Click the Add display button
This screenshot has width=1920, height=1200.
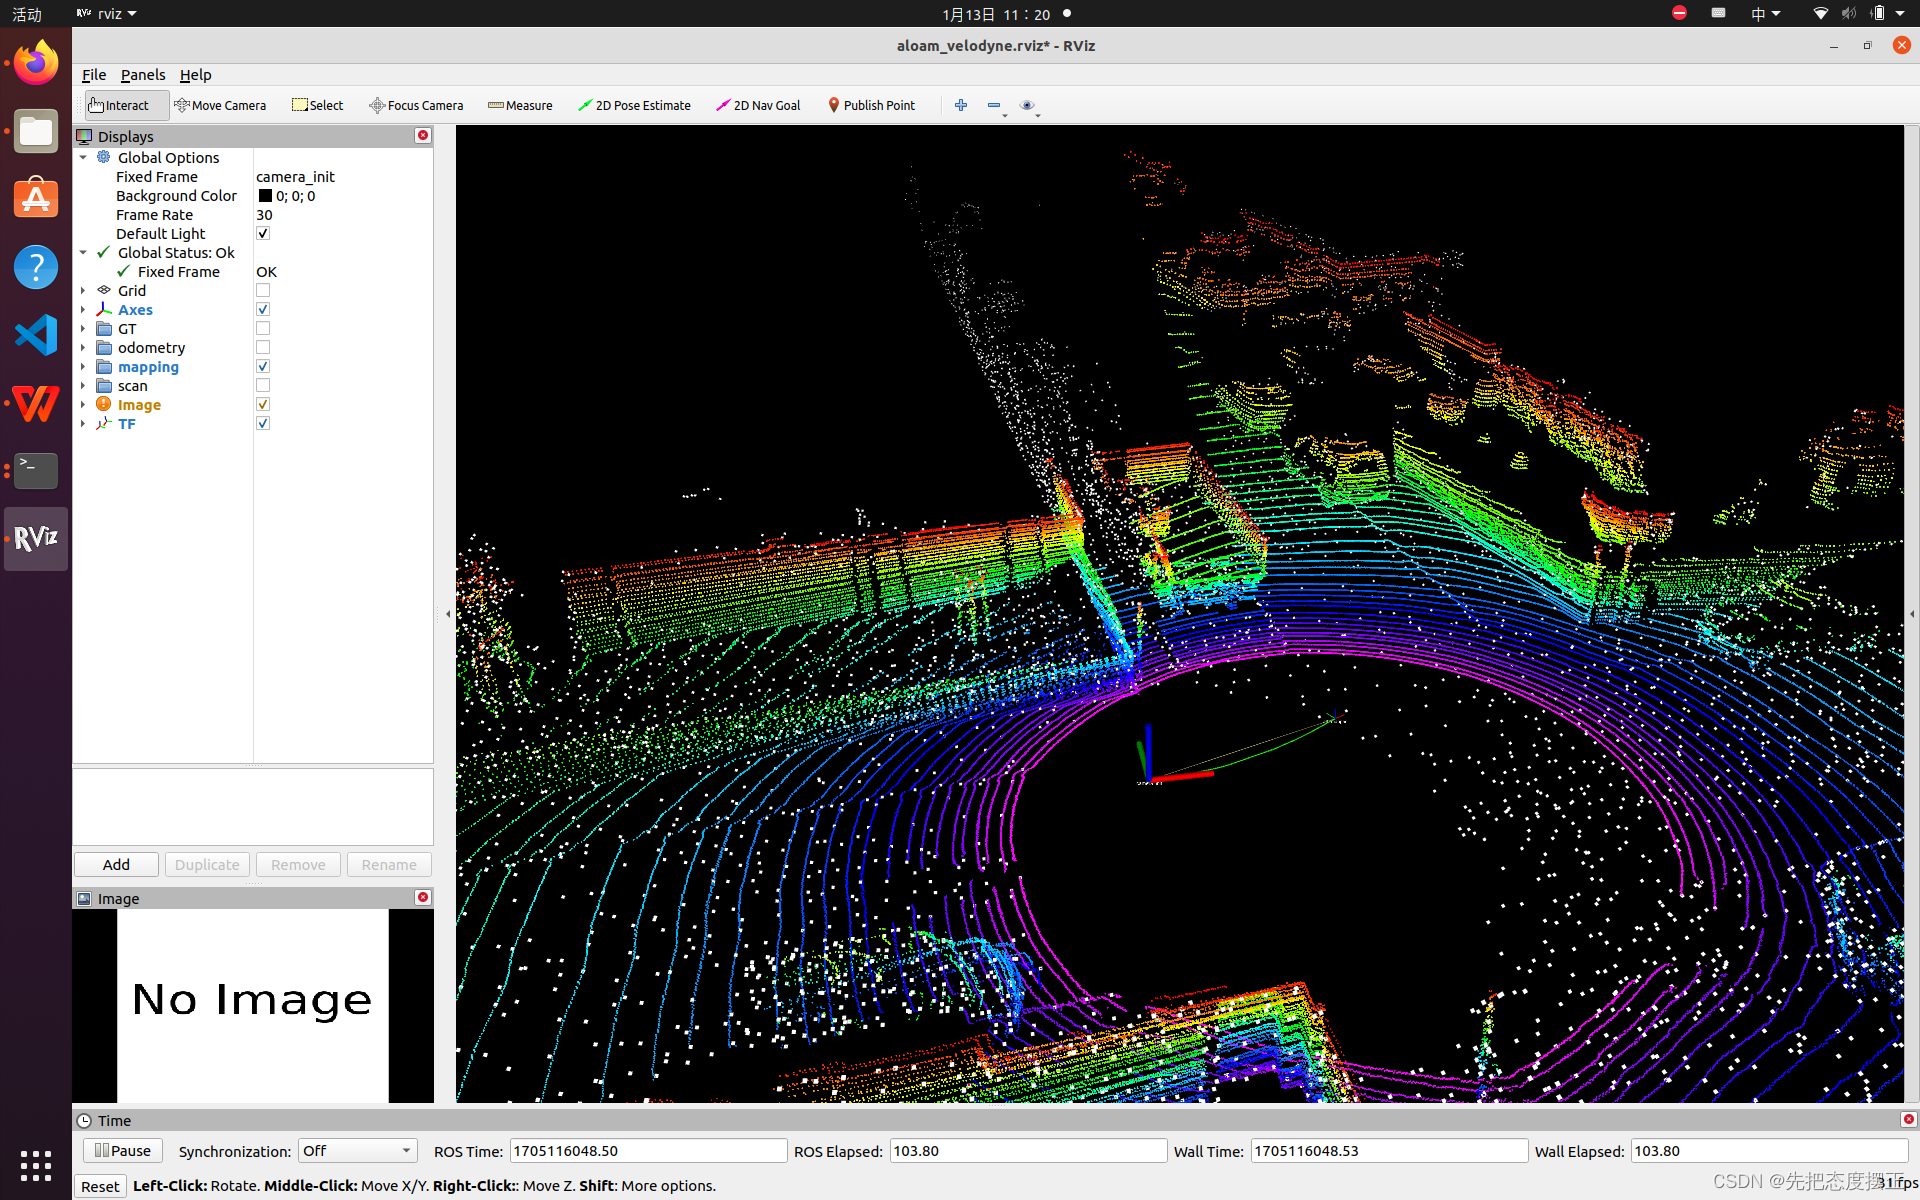coord(116,864)
